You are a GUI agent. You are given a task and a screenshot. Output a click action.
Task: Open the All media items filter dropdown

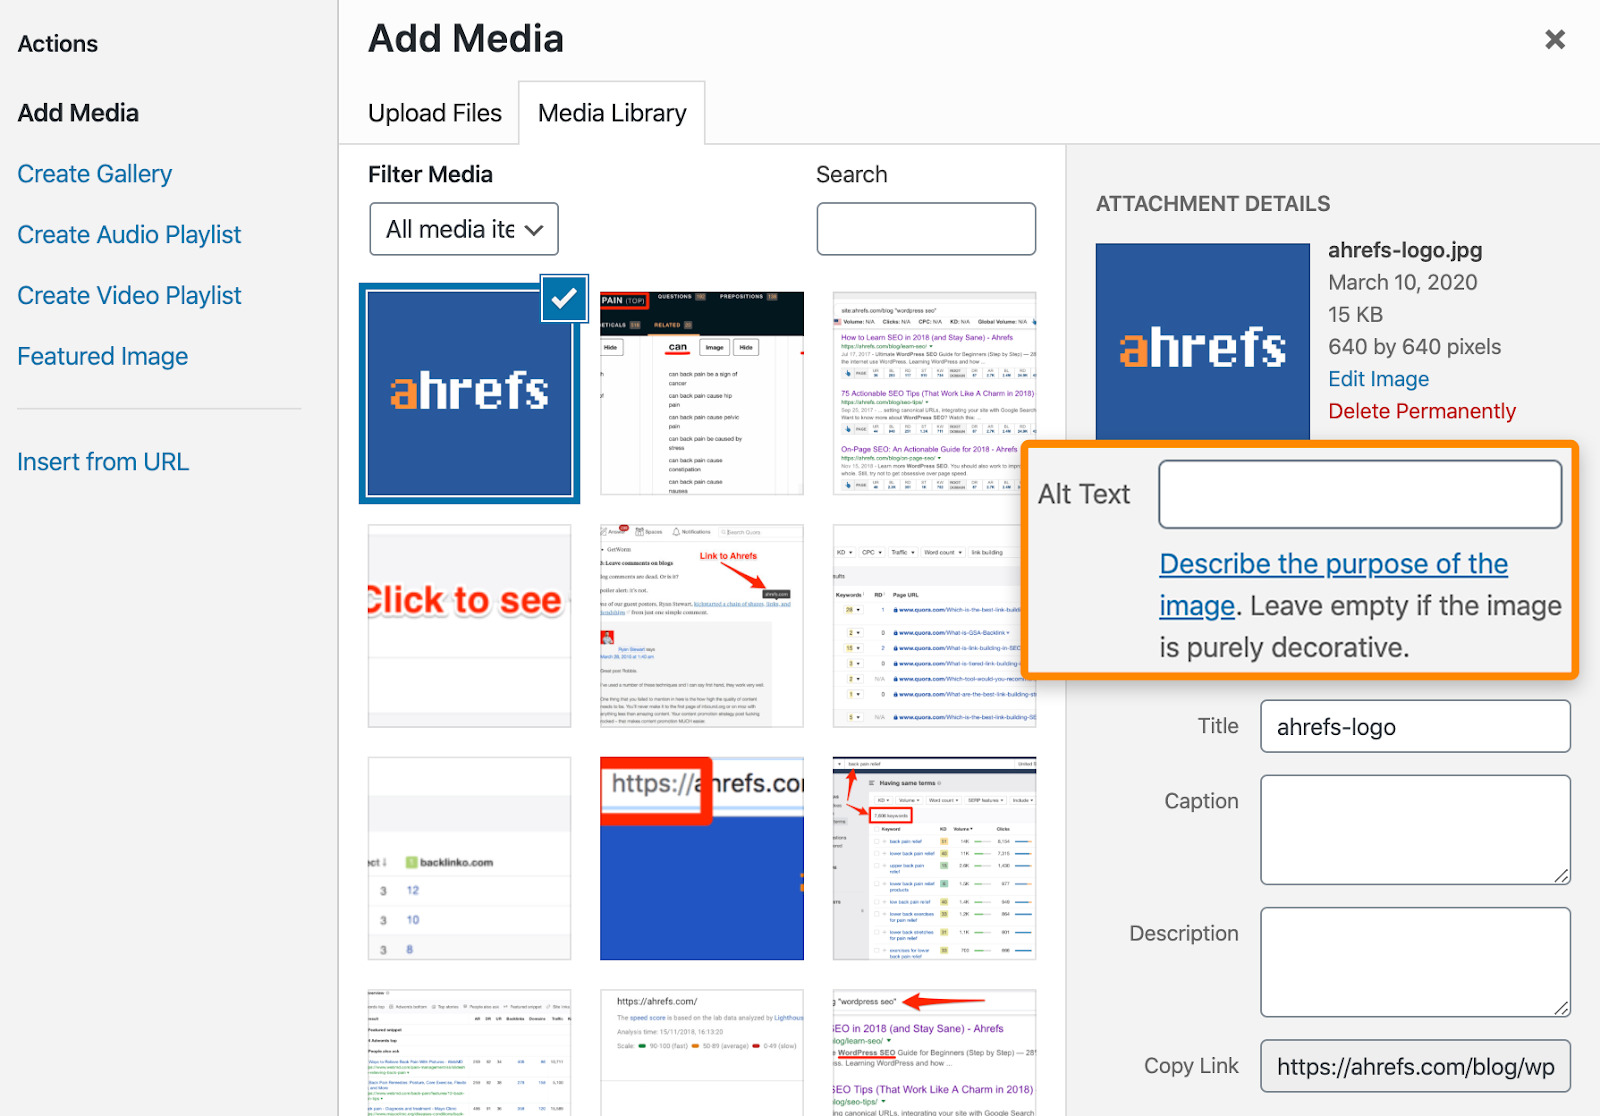(463, 229)
